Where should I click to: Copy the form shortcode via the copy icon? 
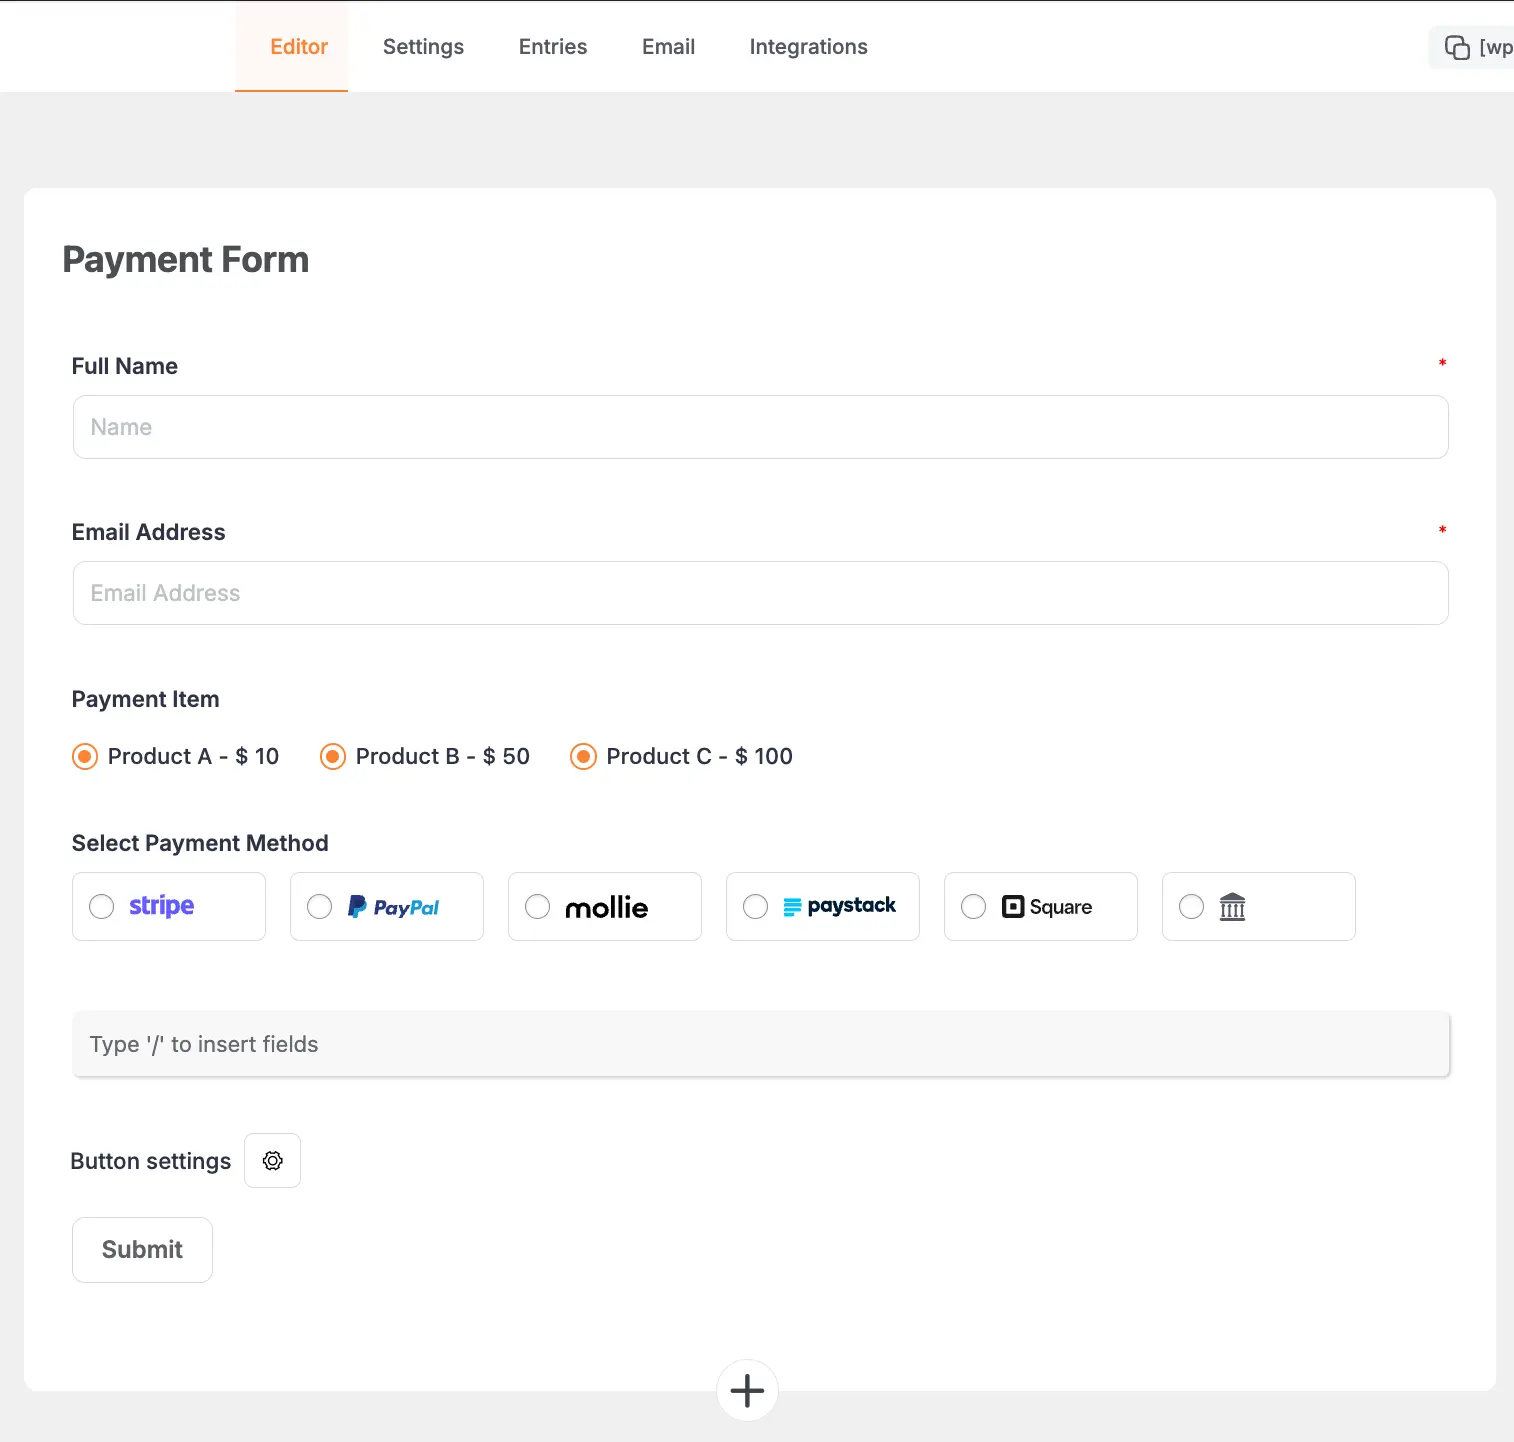click(x=1457, y=47)
